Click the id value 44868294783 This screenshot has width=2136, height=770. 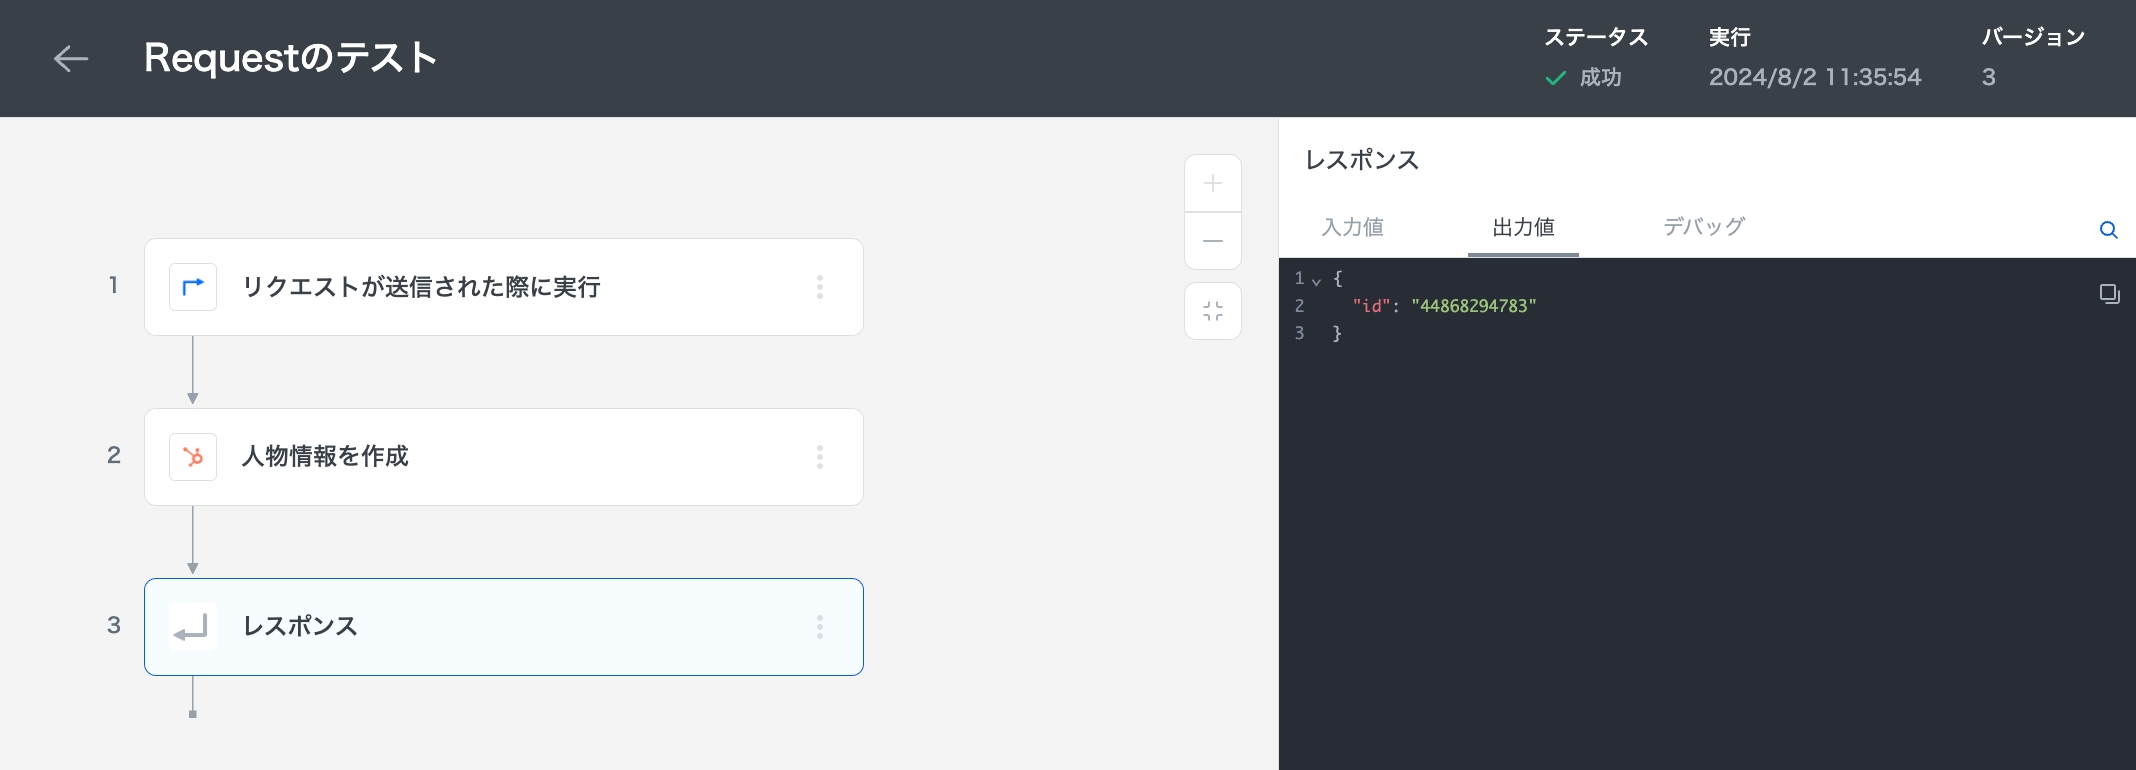(1473, 306)
